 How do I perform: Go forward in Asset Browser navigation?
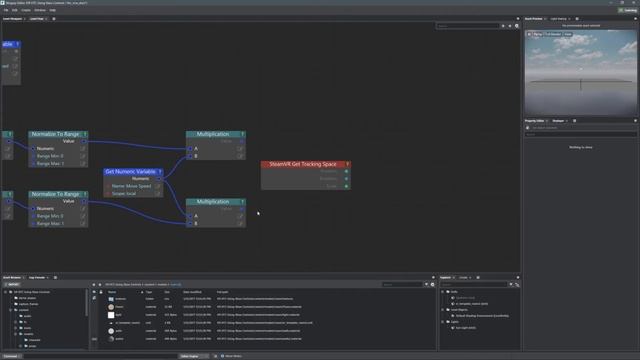point(100,284)
